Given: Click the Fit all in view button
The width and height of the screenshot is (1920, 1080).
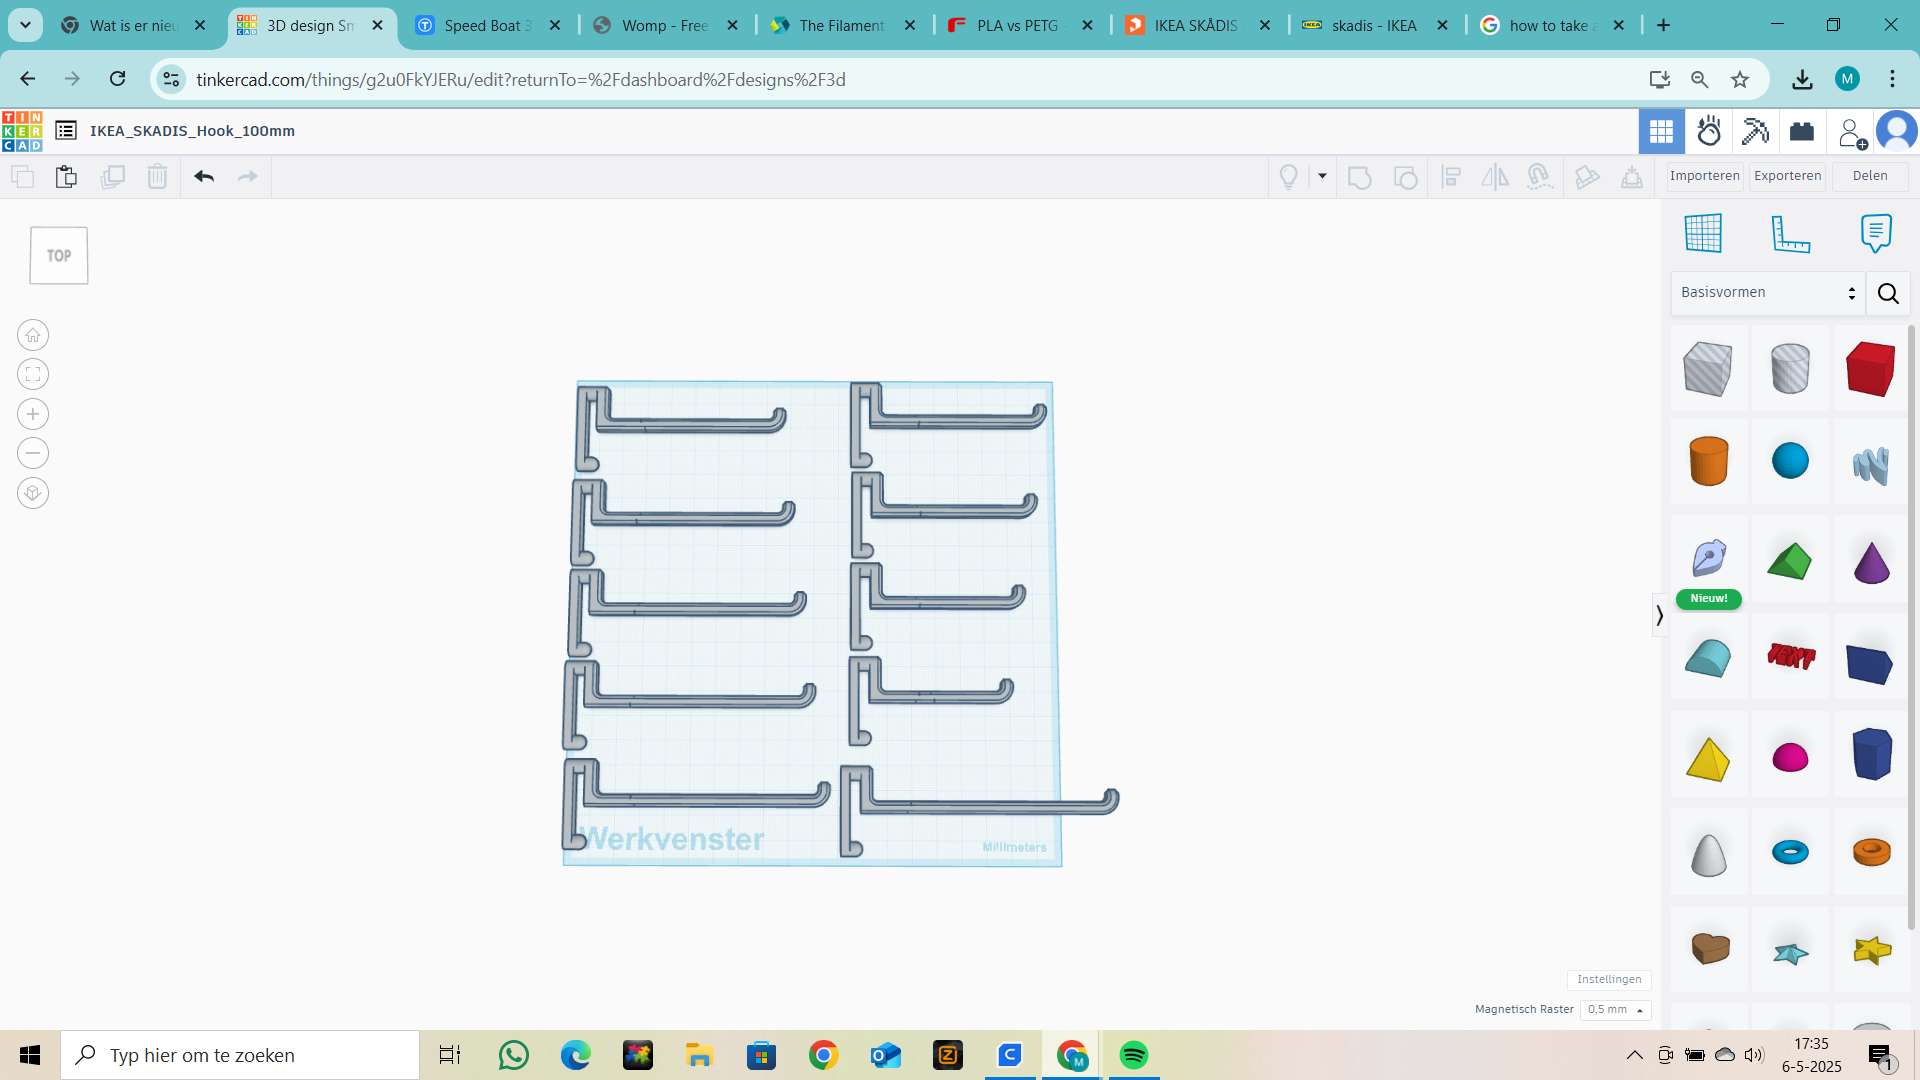Looking at the screenshot, I should [x=33, y=374].
